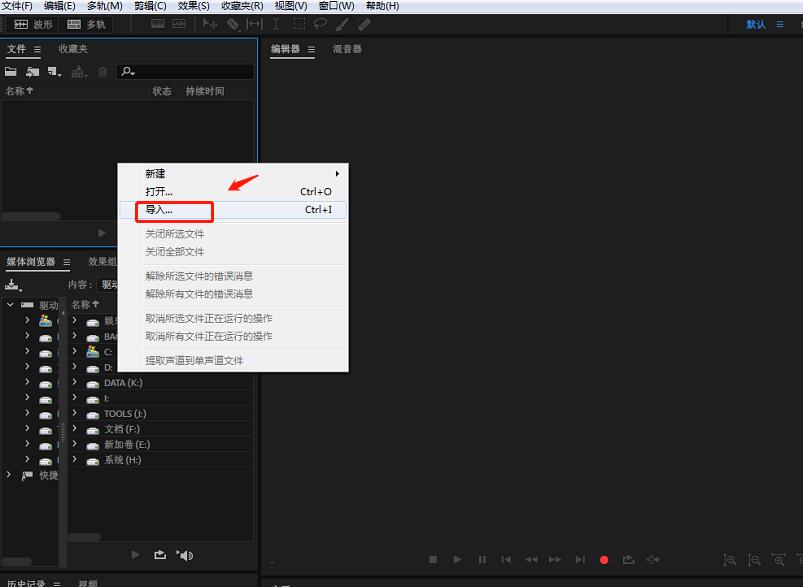Select the Time Selection tool
The width and height of the screenshot is (803, 587).
click(276, 24)
